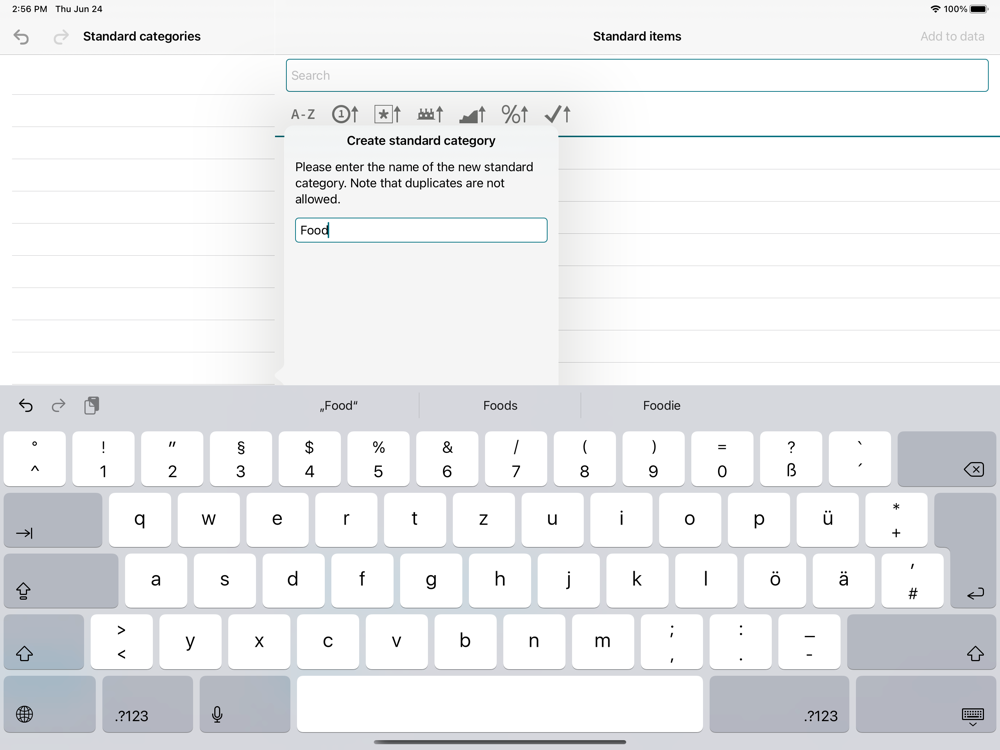Tap the status bar clock 2:56 PM
This screenshot has height=750, width=1000.
29,9
